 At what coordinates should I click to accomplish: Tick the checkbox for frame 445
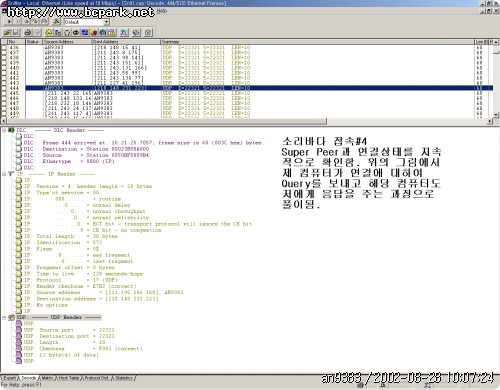point(4,93)
